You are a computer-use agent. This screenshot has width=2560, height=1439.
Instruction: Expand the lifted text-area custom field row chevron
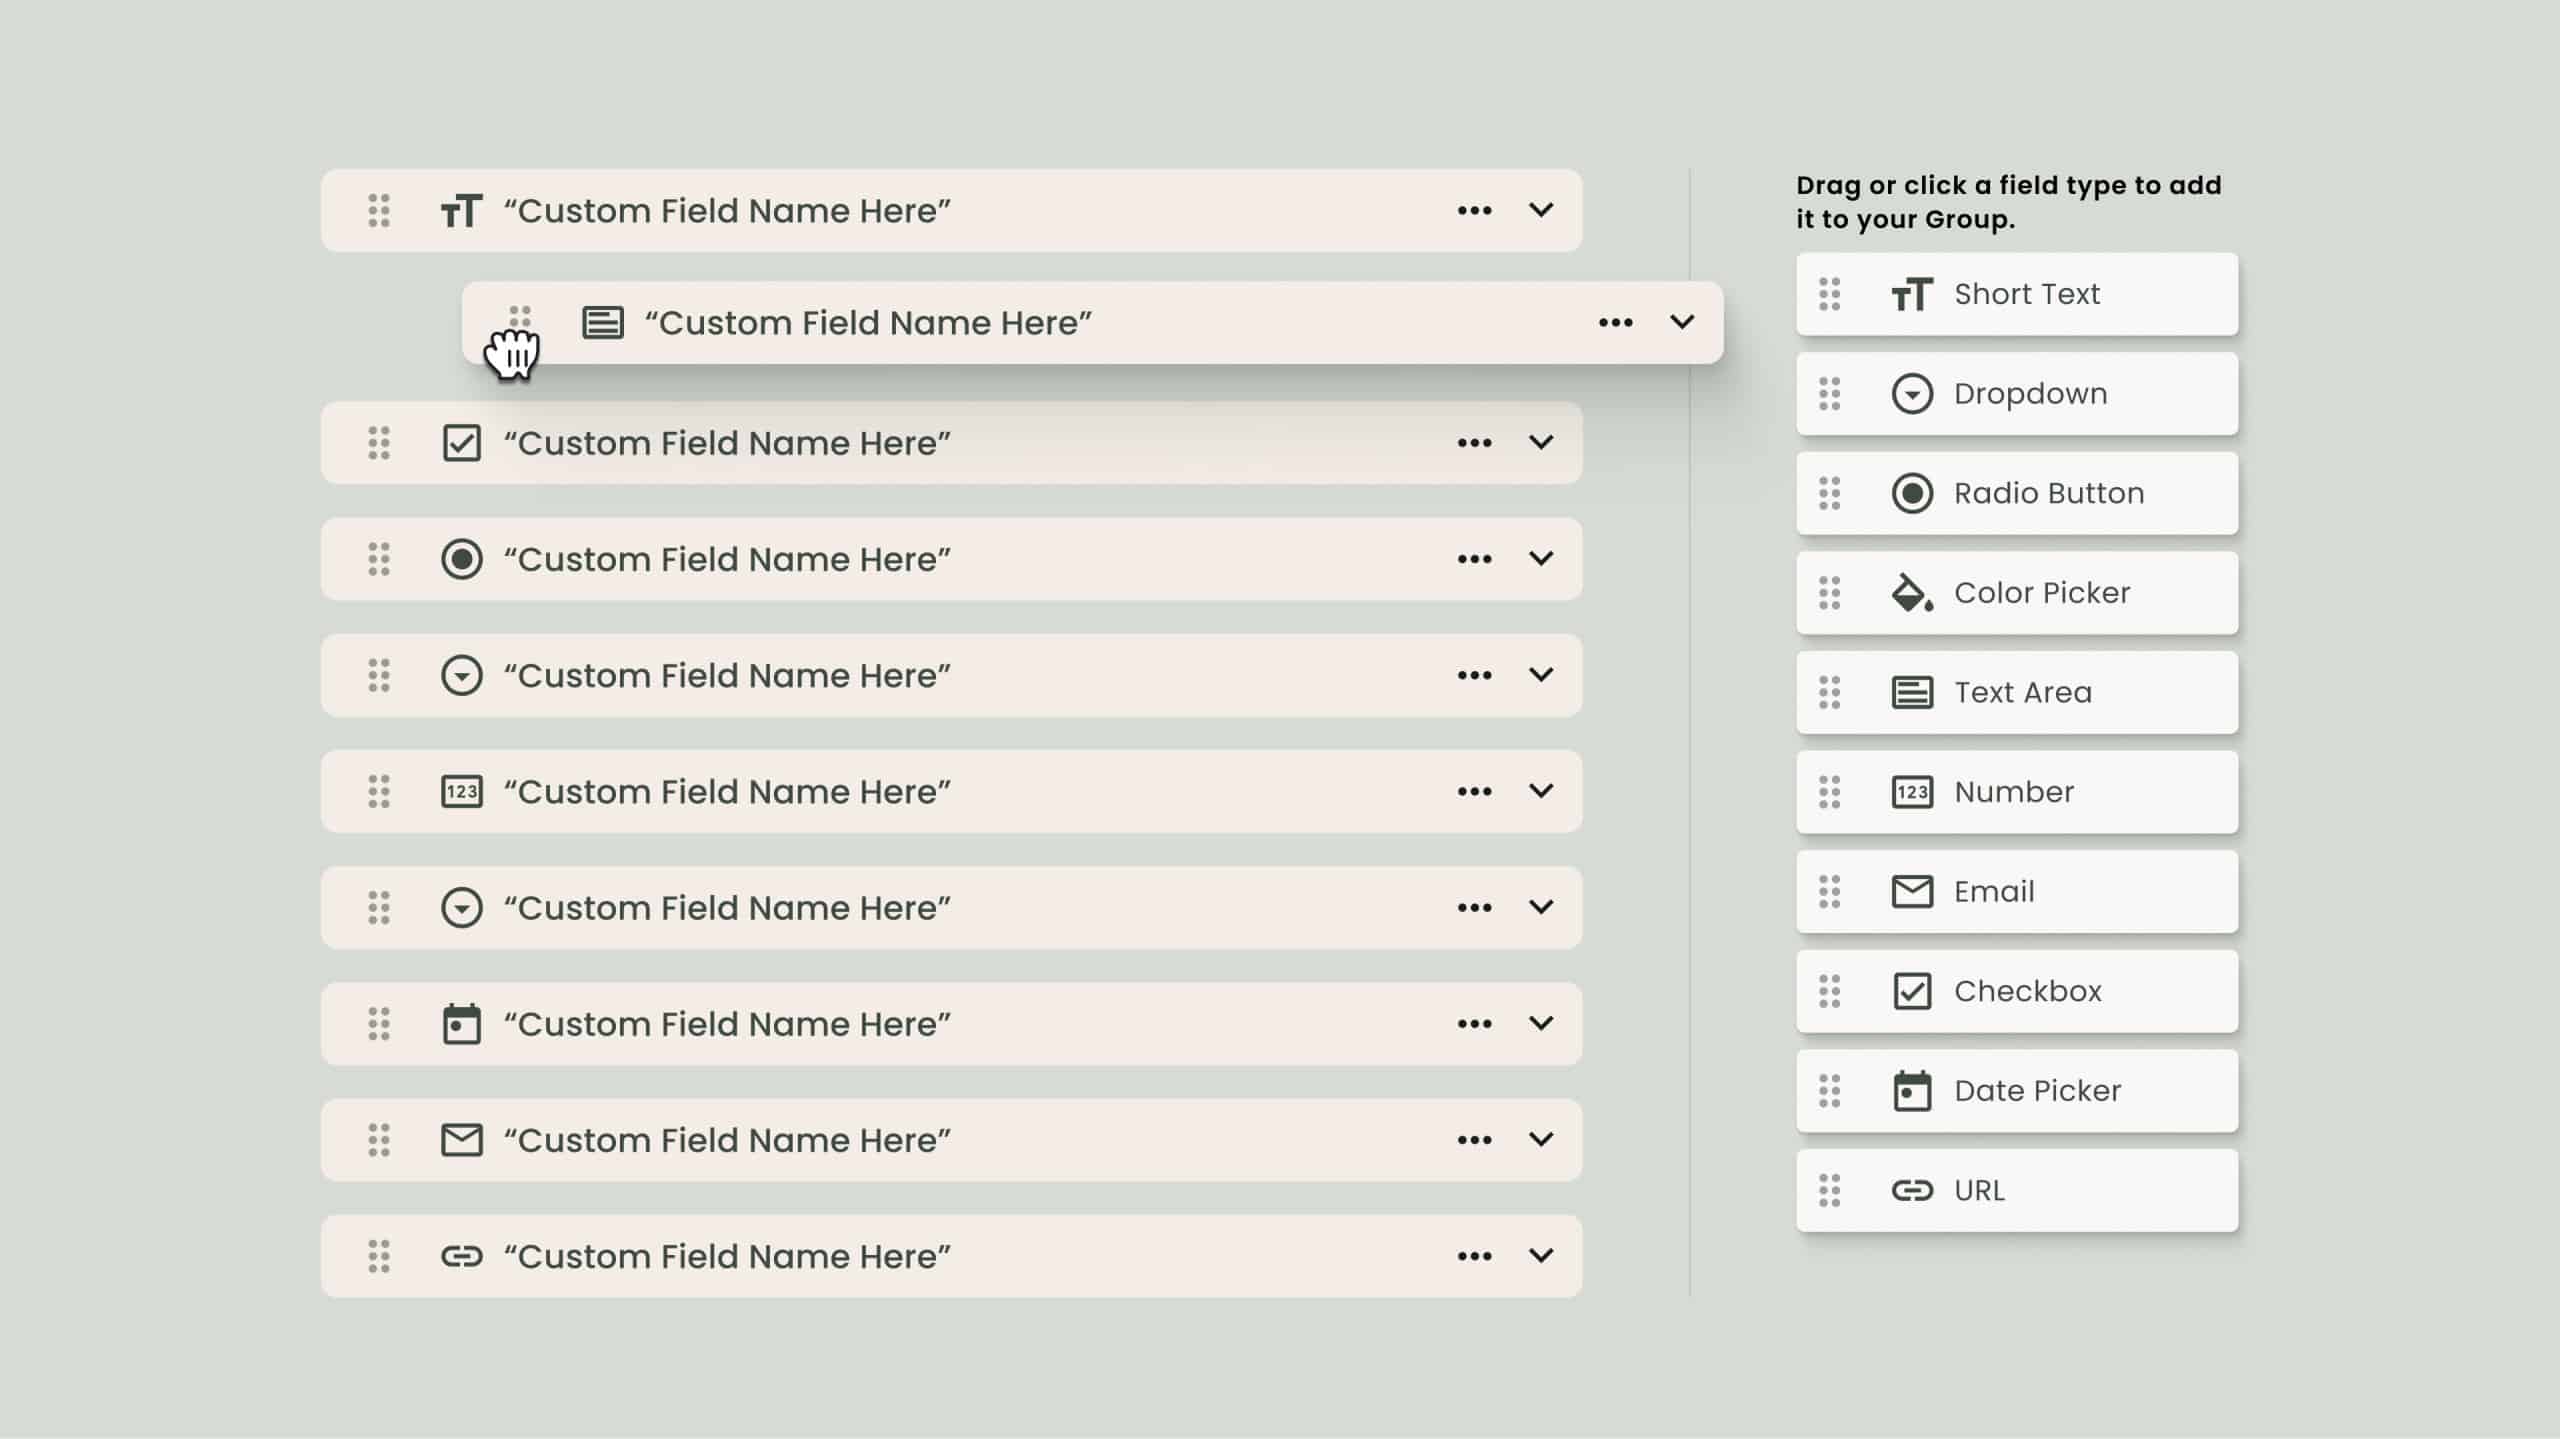(1682, 322)
